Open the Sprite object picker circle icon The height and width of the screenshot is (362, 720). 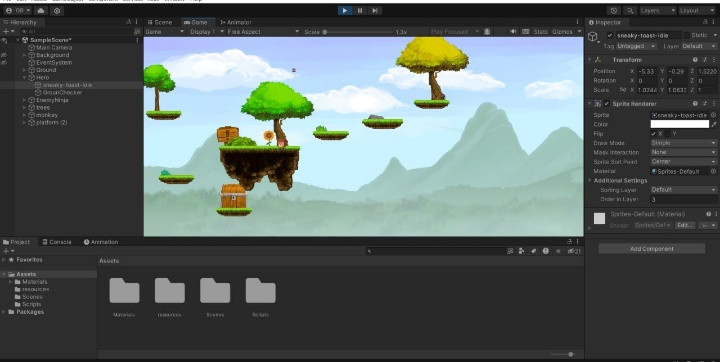pos(713,115)
